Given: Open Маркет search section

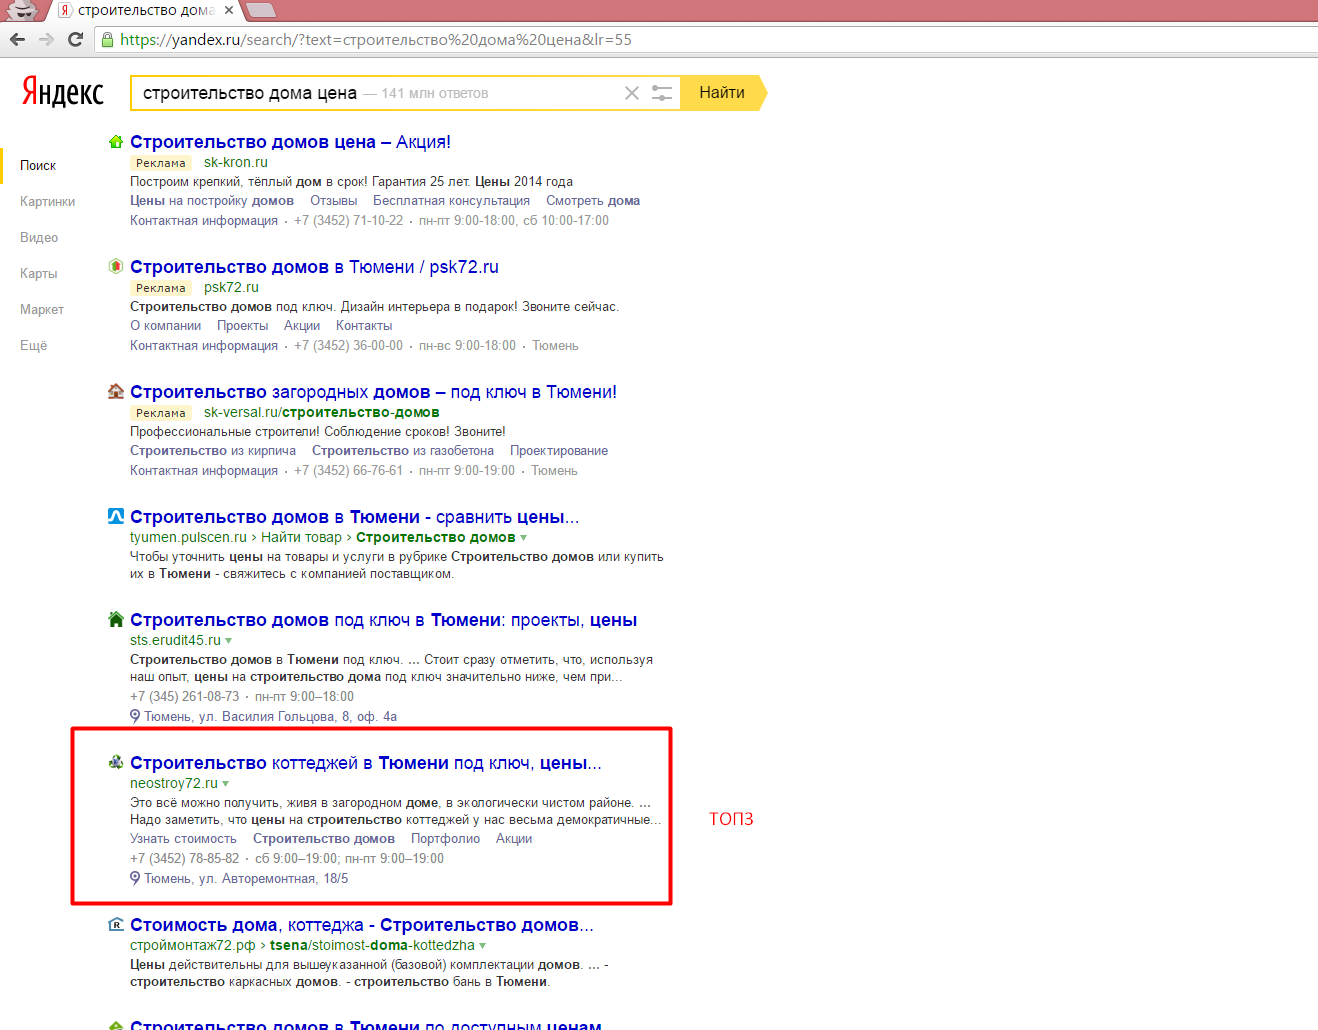Looking at the screenshot, I should 42,309.
